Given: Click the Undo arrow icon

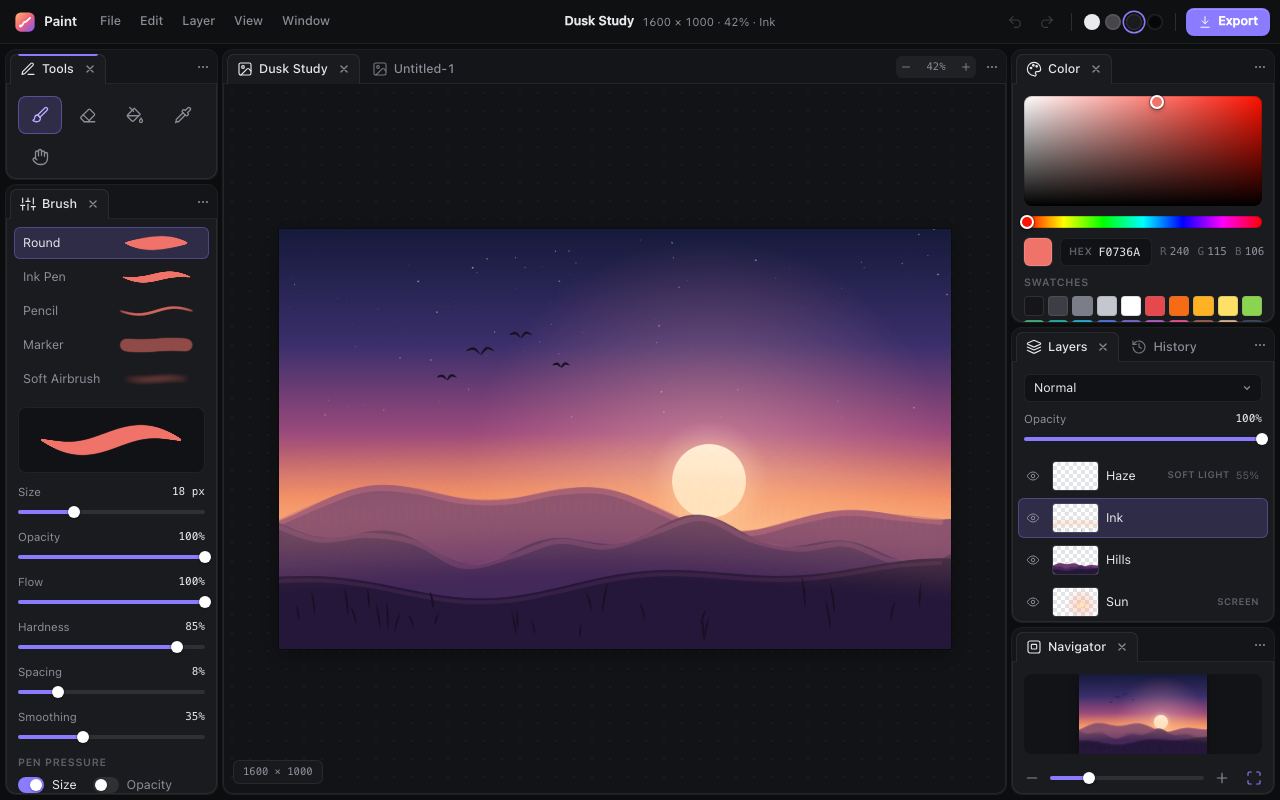Looking at the screenshot, I should point(1015,21).
